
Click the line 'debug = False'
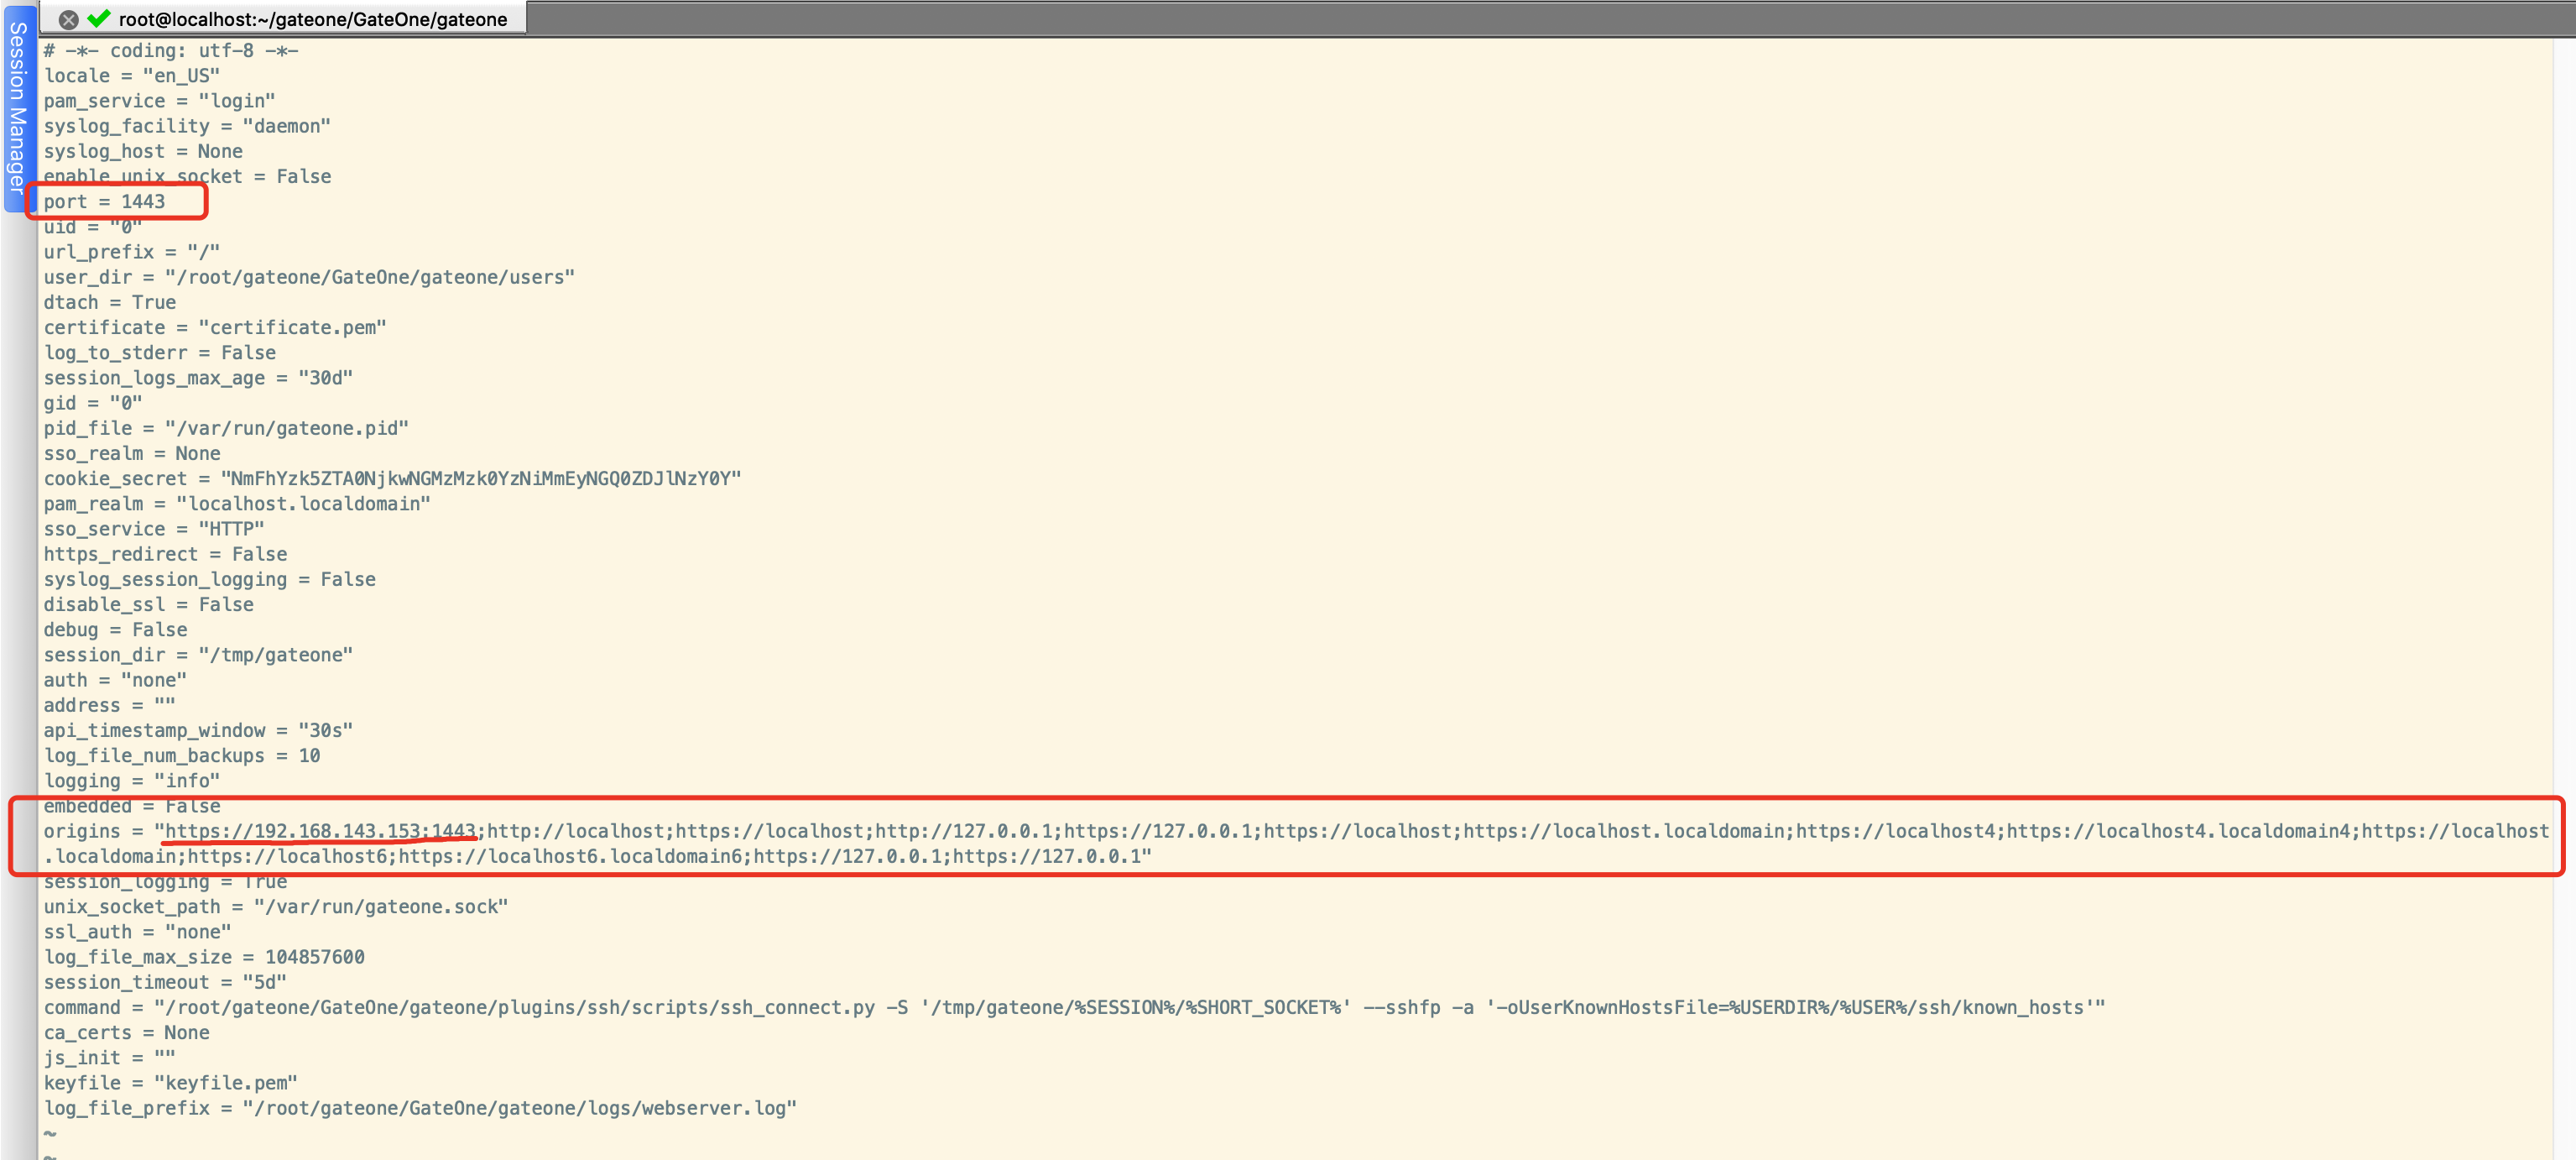(115, 630)
